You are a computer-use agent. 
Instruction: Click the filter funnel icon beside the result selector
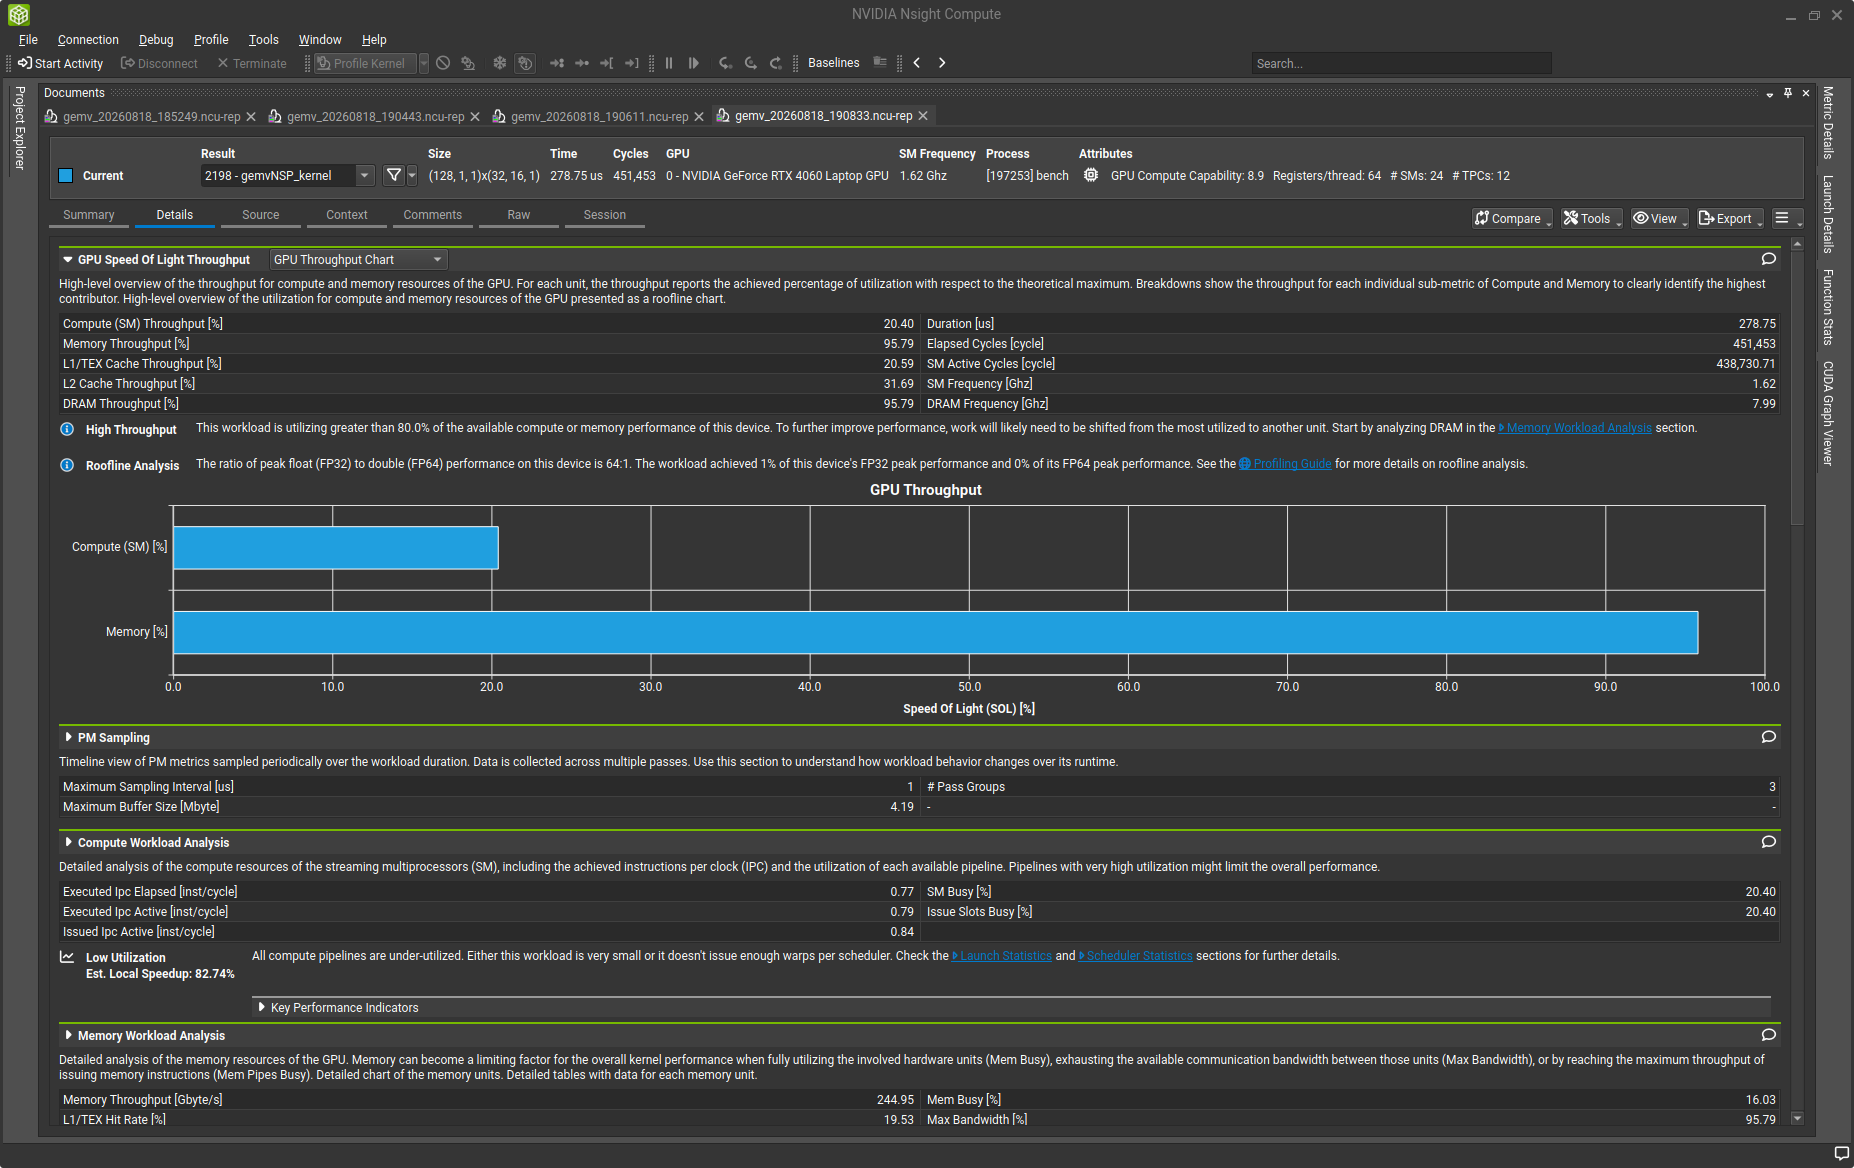click(x=394, y=175)
